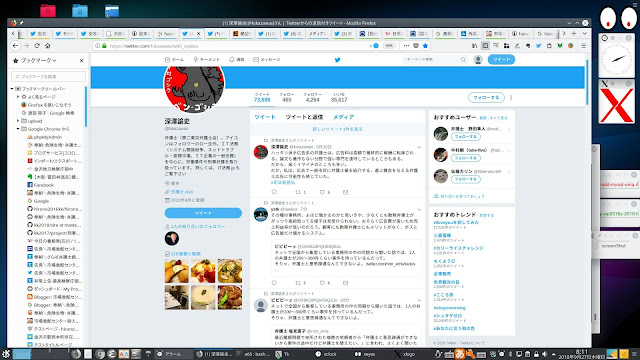Open the Firefox hamburger menu
Screen dimensions: 640x360
click(584, 46)
